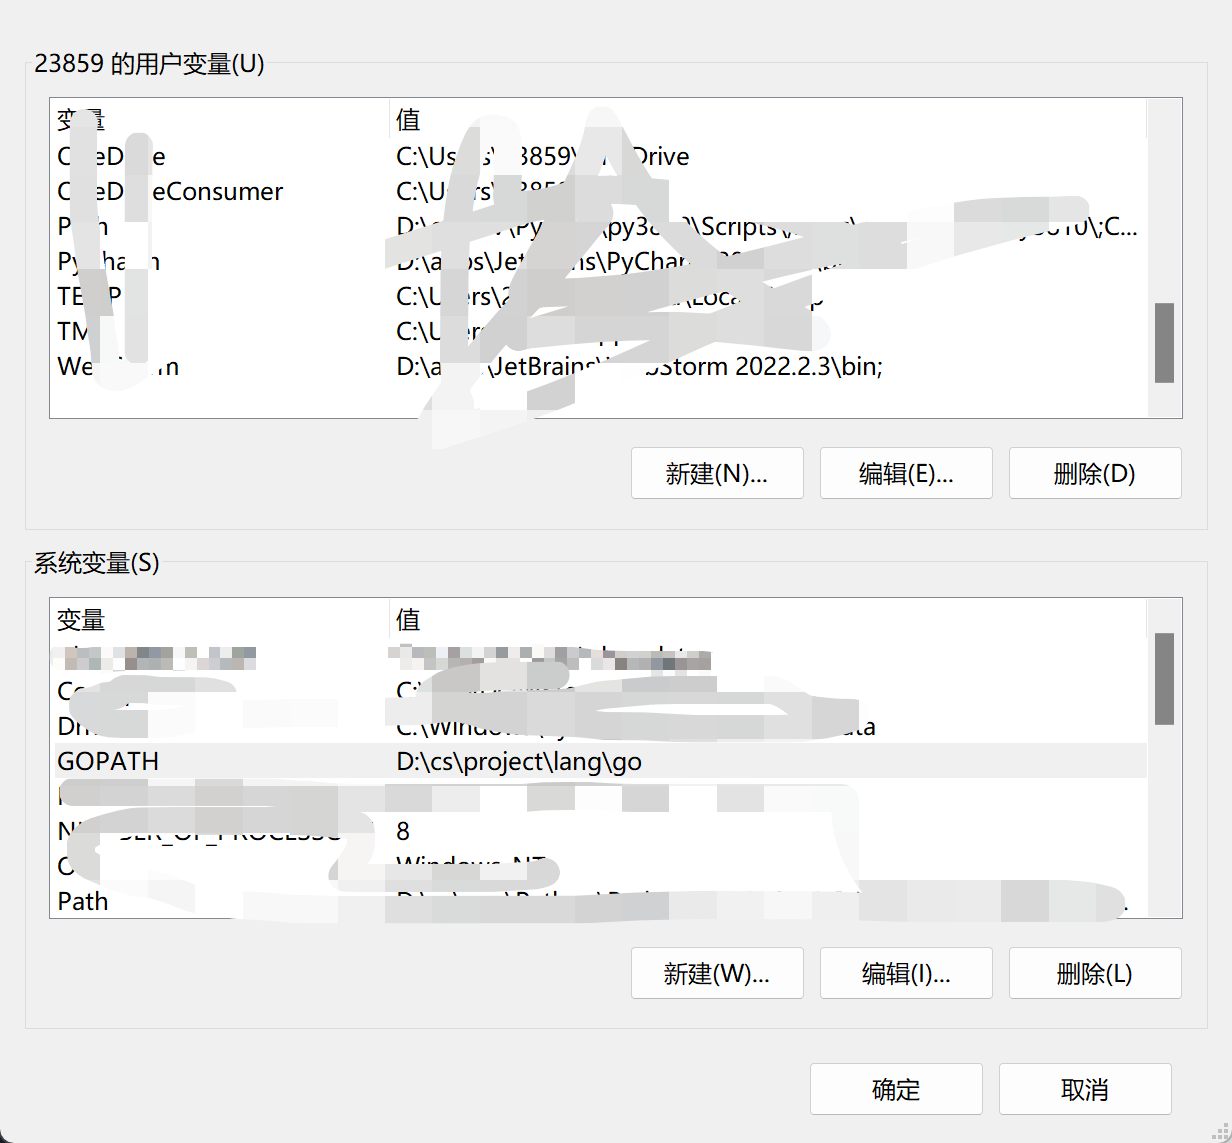
Task: Click 新建(W)... button for system variables
Action: coord(717,973)
